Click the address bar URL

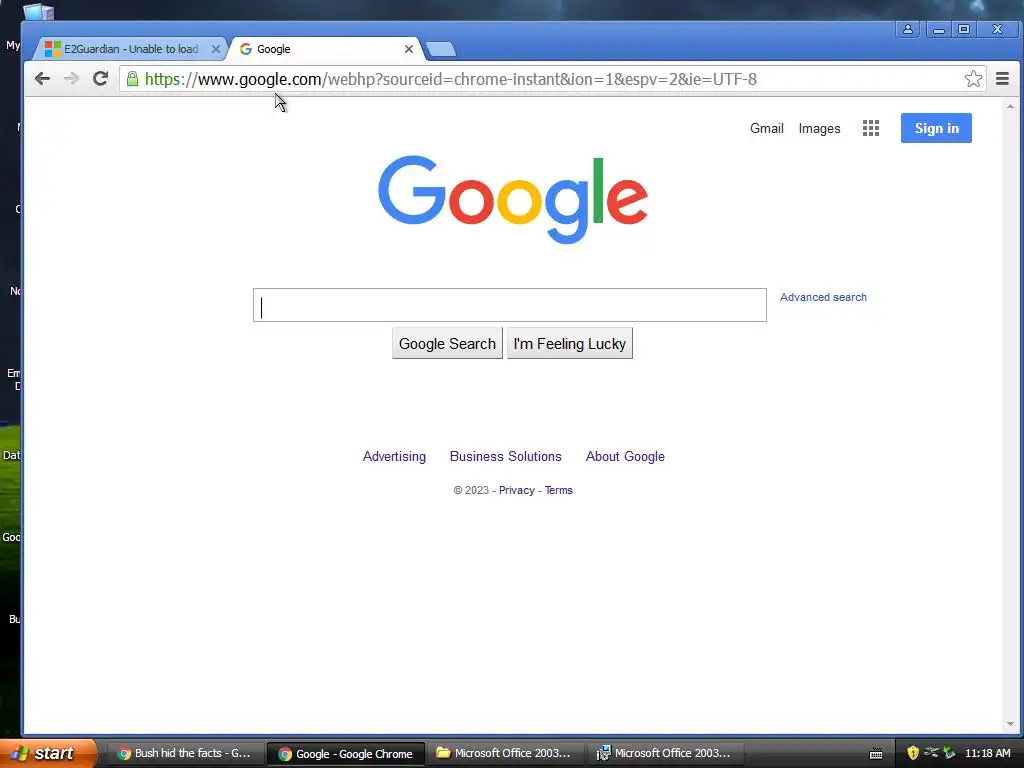click(x=451, y=79)
